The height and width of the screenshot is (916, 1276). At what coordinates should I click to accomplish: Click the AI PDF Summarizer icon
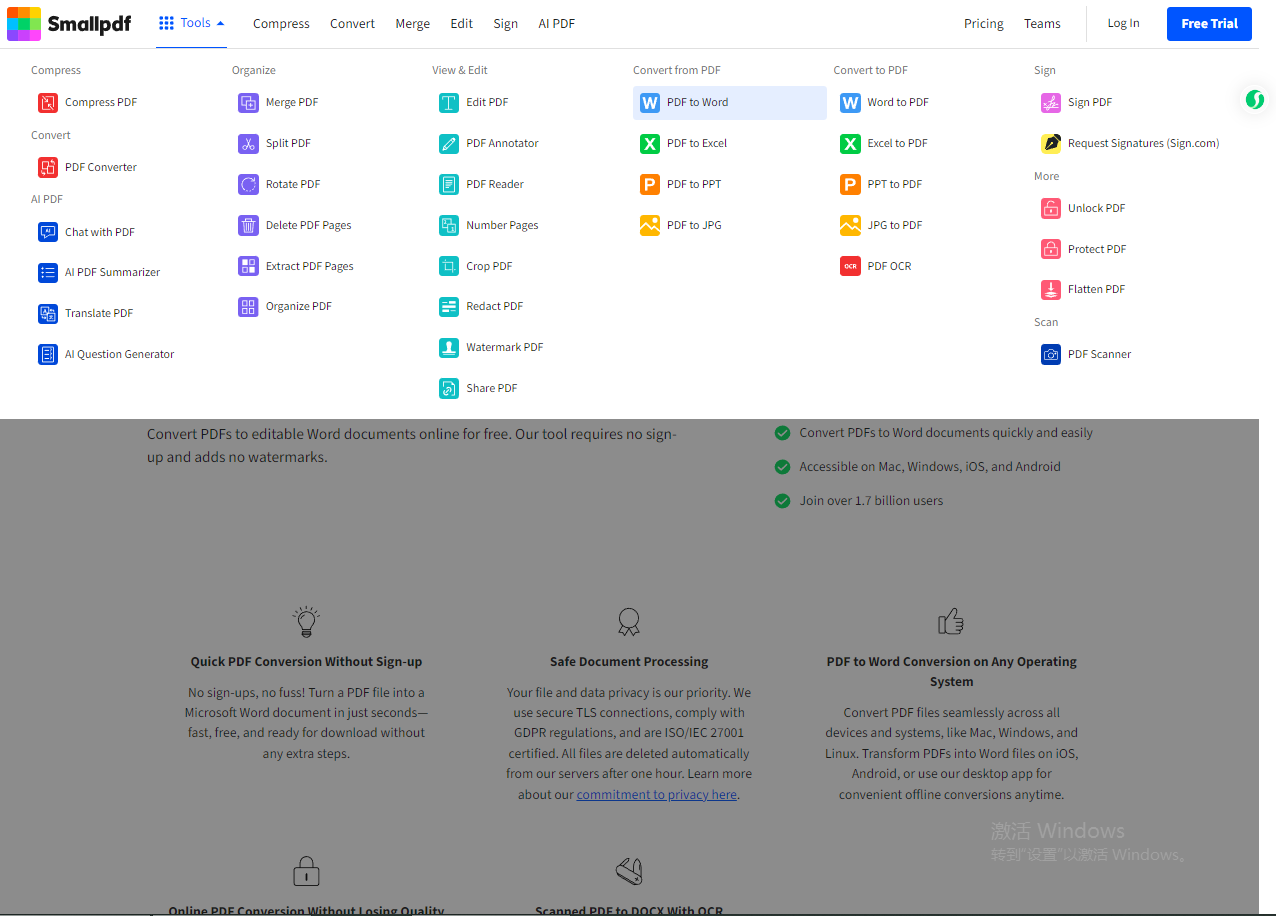(48, 272)
